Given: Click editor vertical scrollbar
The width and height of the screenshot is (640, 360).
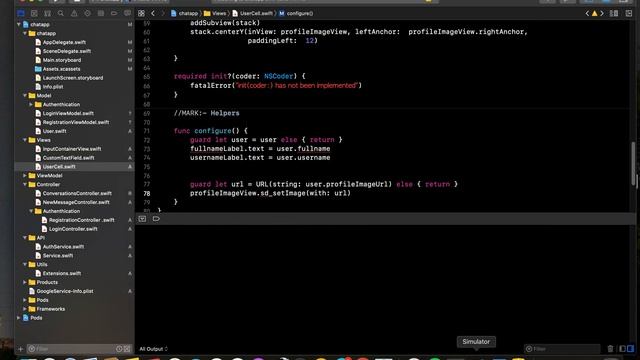Looking at the screenshot, I should point(633,163).
